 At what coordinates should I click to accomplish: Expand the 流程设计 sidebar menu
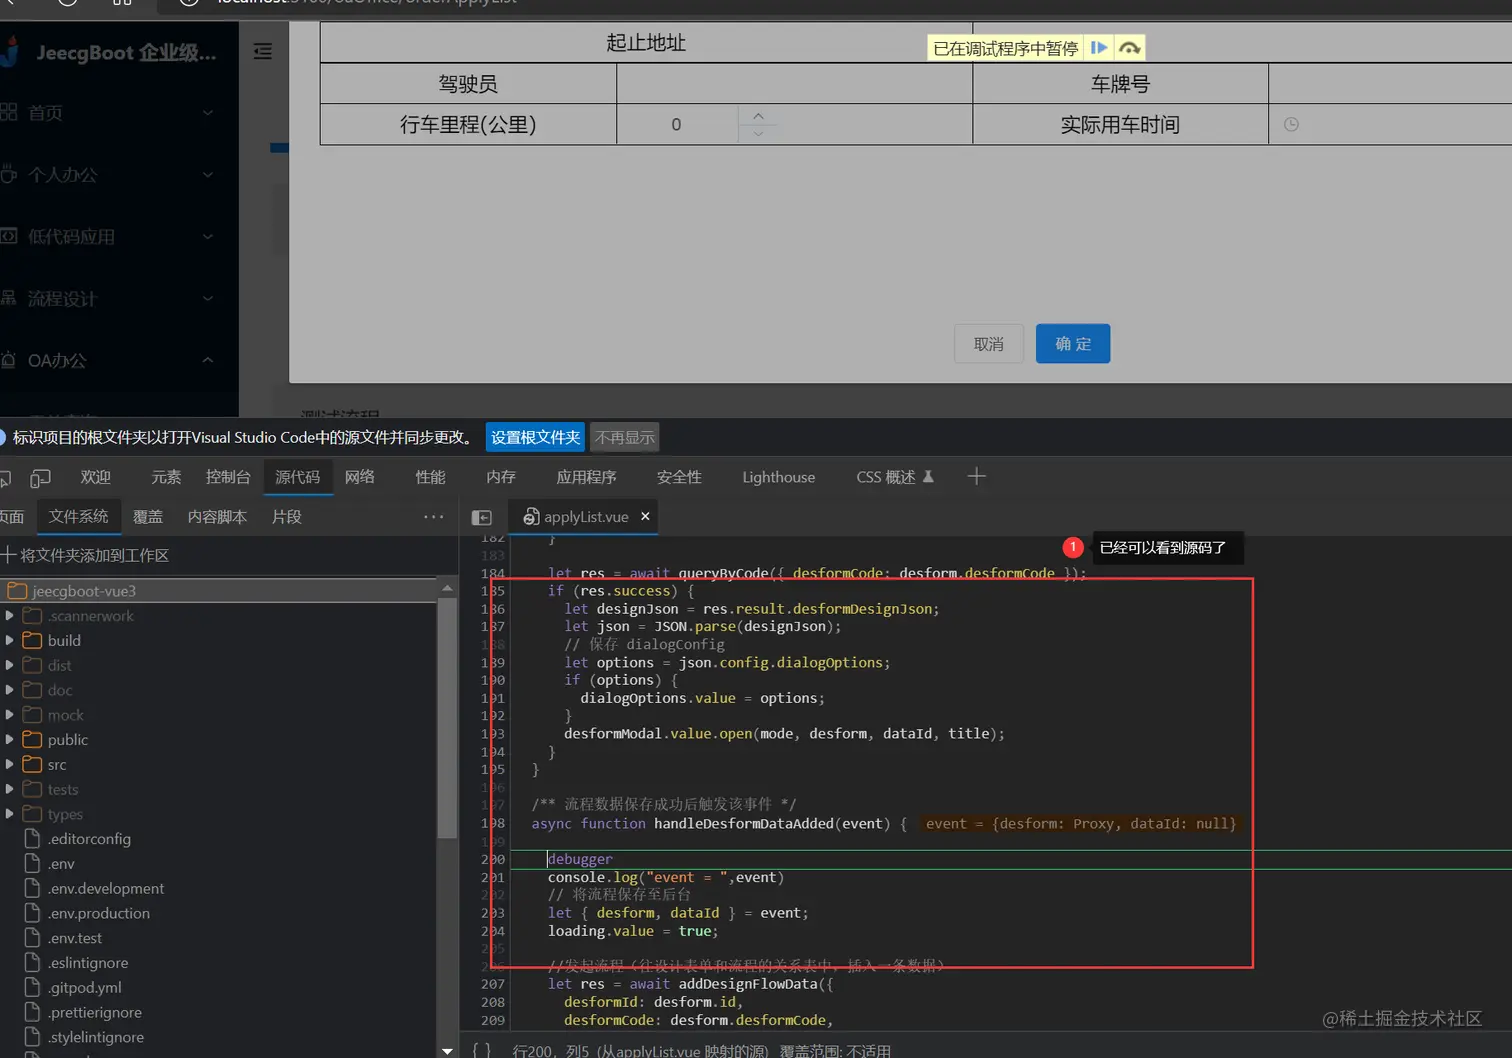pos(119,298)
